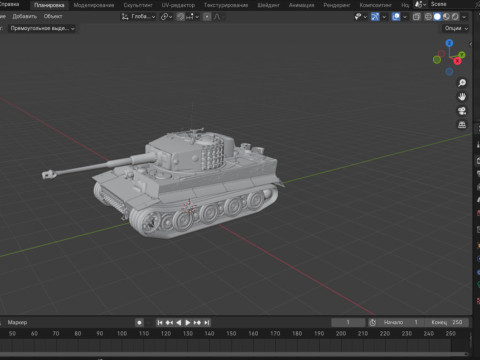
Task: Open the Моделирование workspace tab
Action: pyautogui.click(x=94, y=5)
